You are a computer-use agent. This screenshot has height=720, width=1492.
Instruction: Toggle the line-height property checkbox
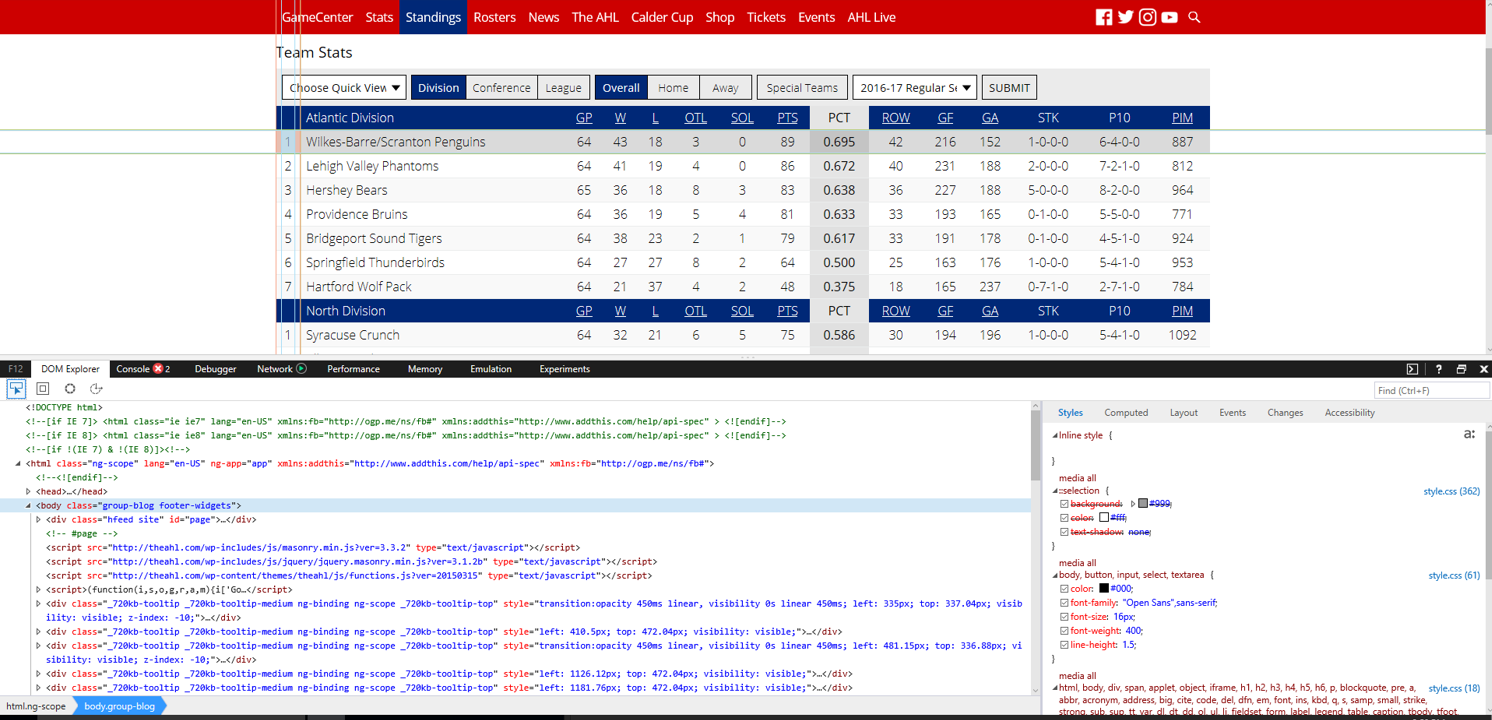[1064, 645]
